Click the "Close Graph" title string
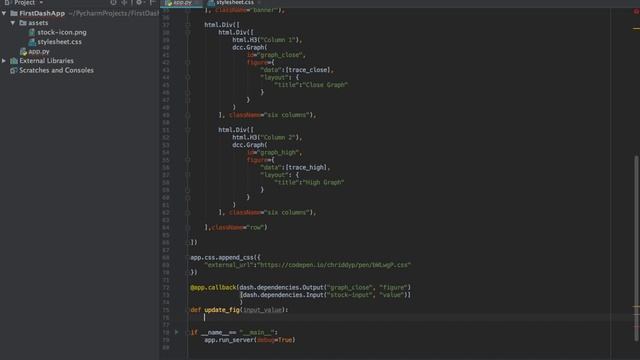 (x=326, y=85)
